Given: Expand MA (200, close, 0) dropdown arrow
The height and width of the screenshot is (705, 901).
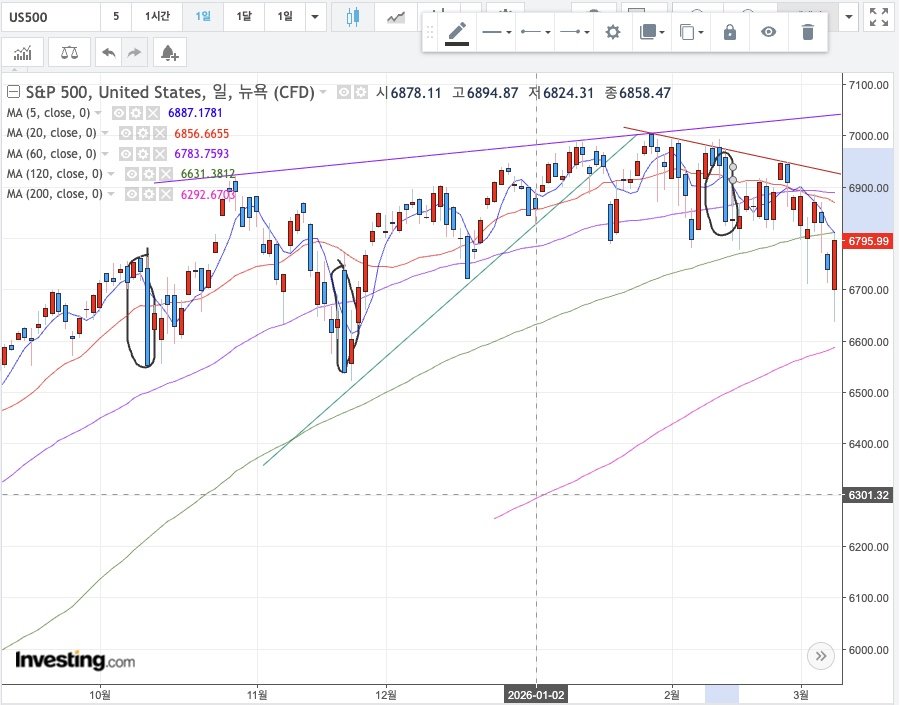Looking at the screenshot, I should pos(111,194).
